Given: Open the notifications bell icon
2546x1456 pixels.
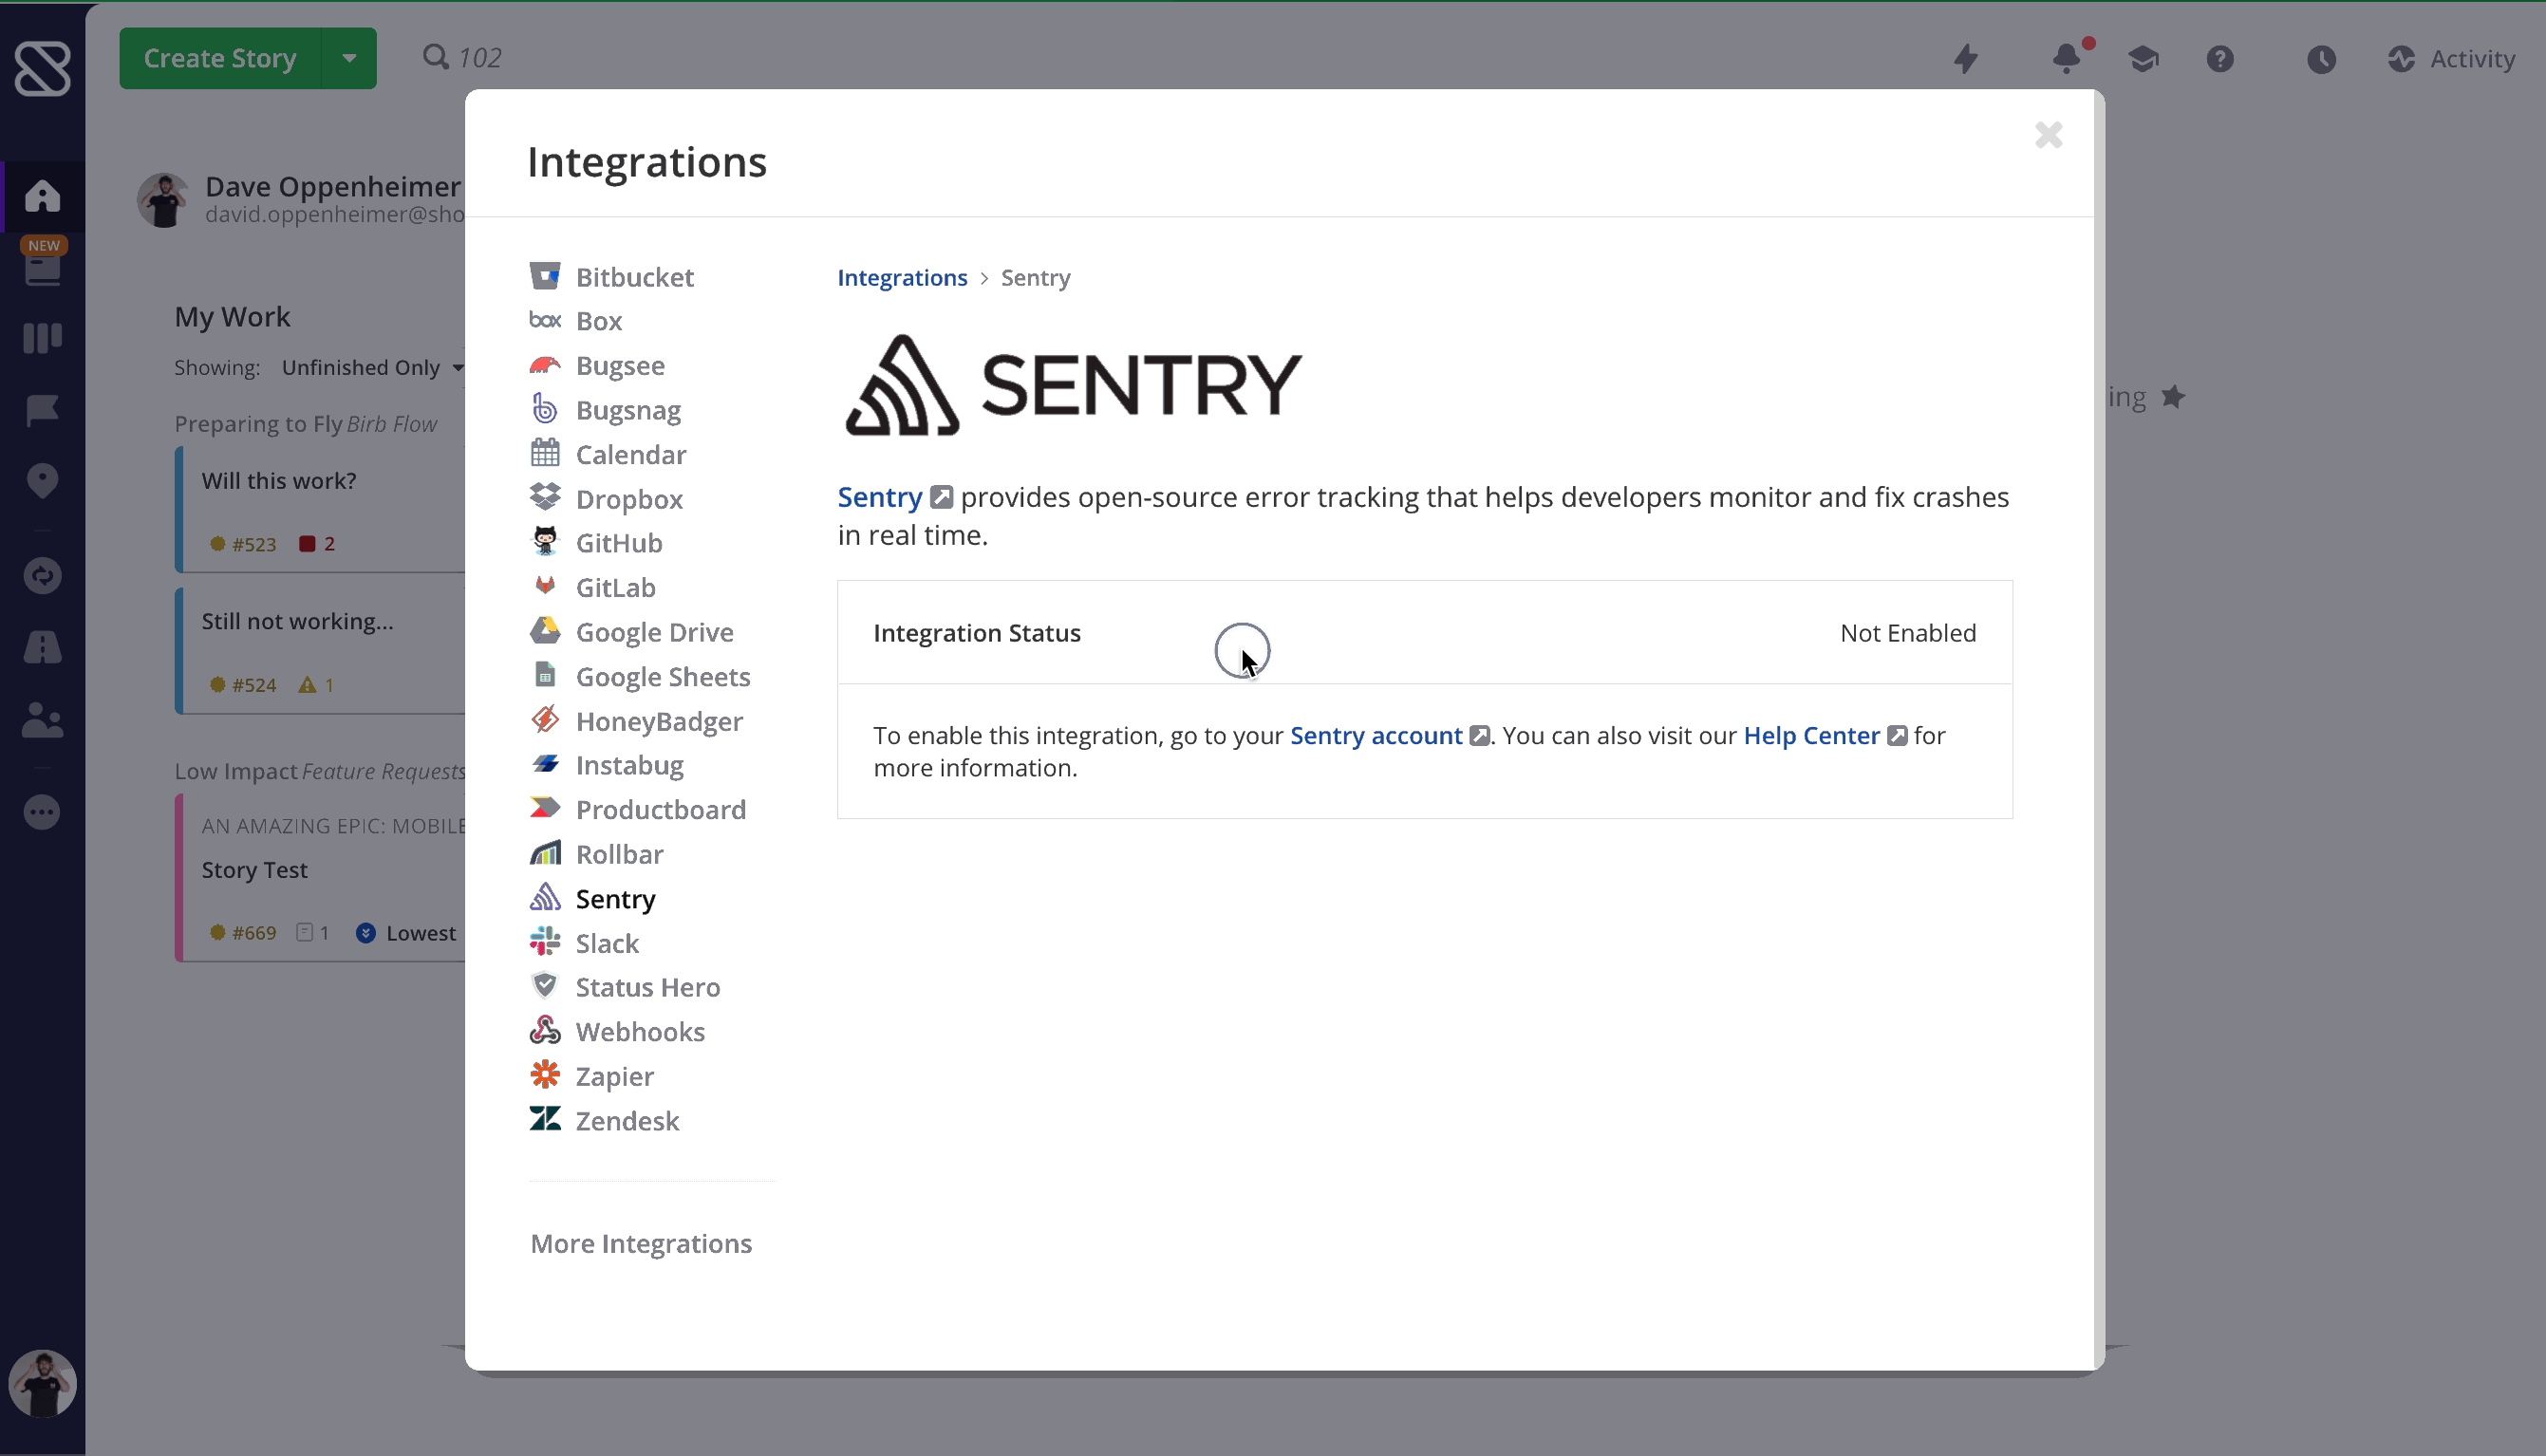Looking at the screenshot, I should click(x=2066, y=58).
